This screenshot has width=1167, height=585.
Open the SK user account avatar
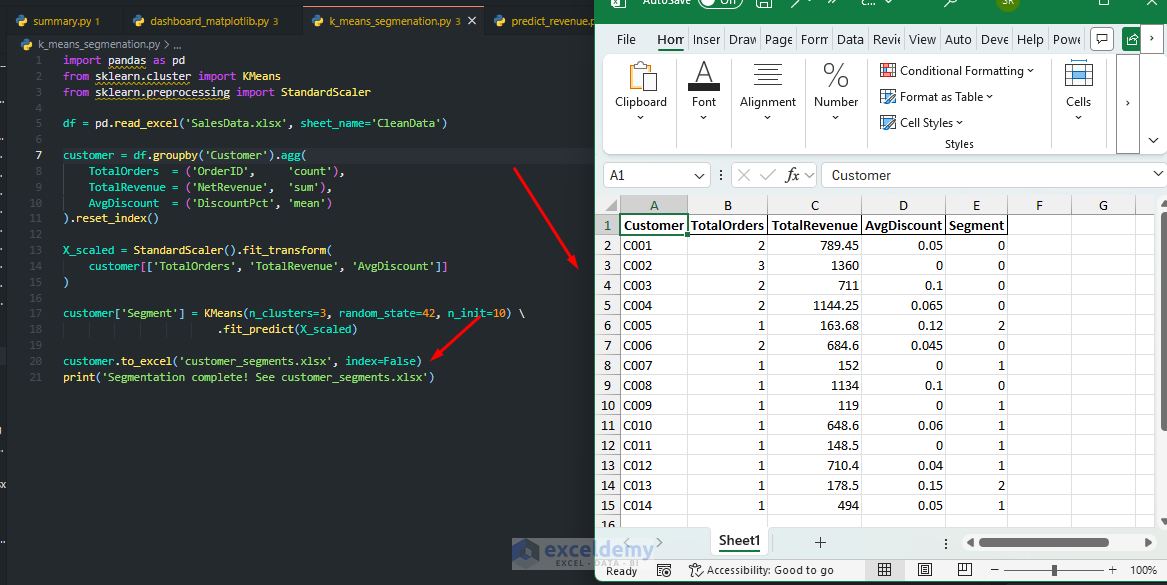(1008, 3)
